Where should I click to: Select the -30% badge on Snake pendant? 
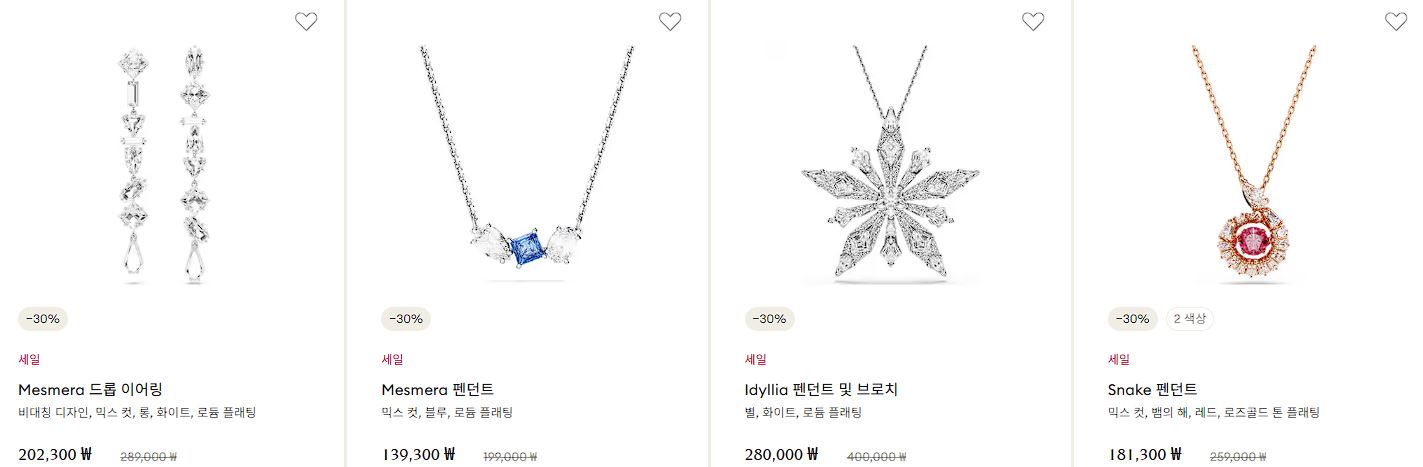click(x=1133, y=319)
